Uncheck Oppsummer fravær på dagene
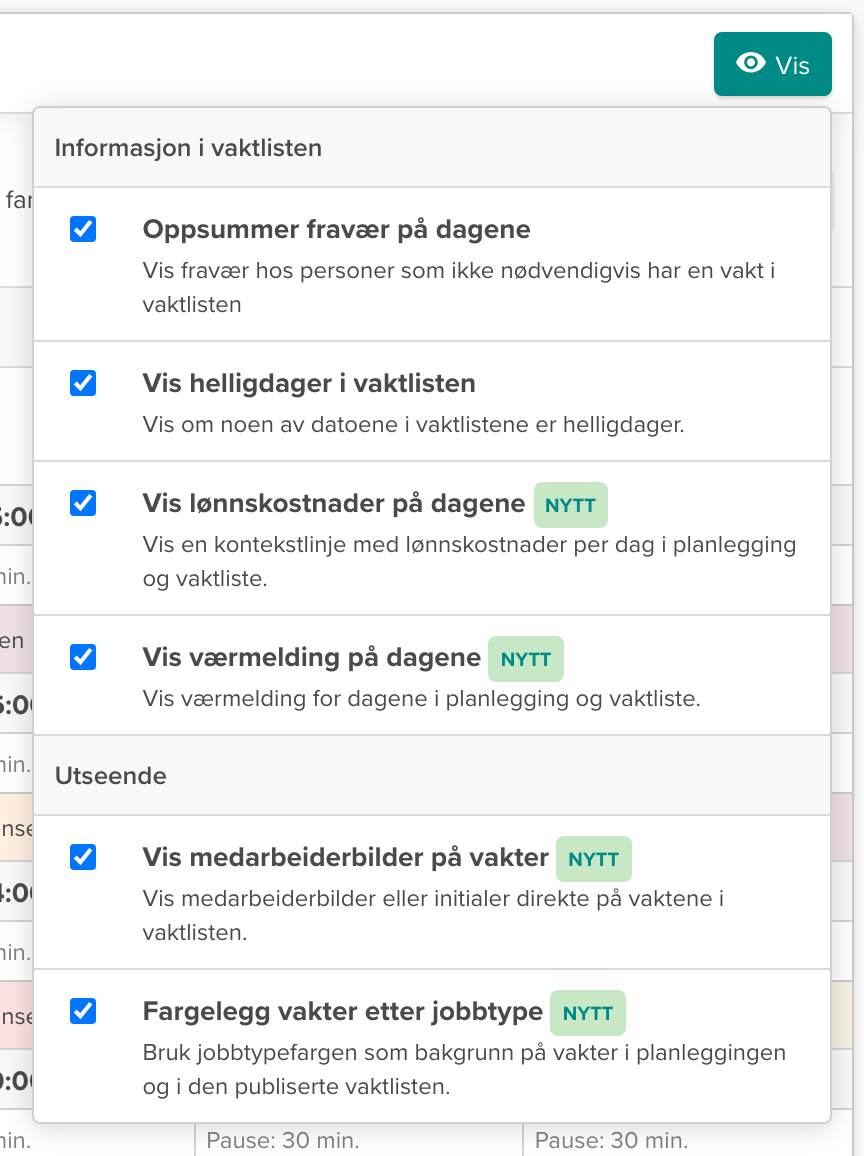 click(x=82, y=228)
